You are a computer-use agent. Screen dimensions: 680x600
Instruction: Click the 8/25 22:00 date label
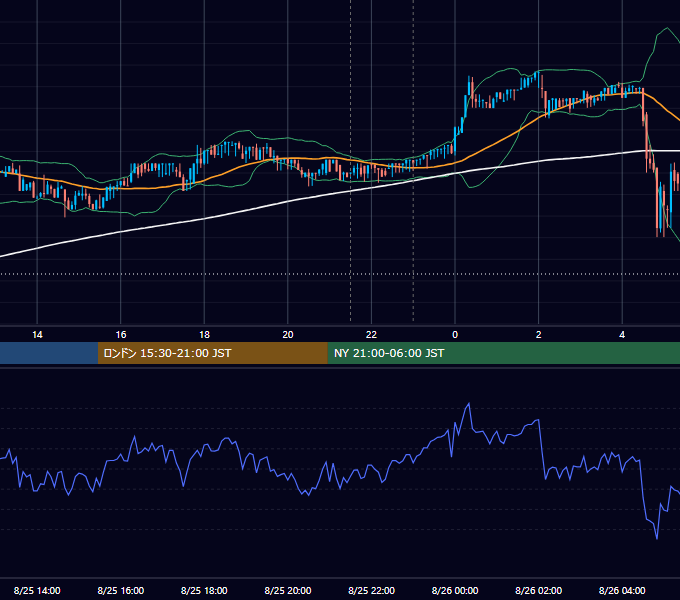tap(371, 590)
